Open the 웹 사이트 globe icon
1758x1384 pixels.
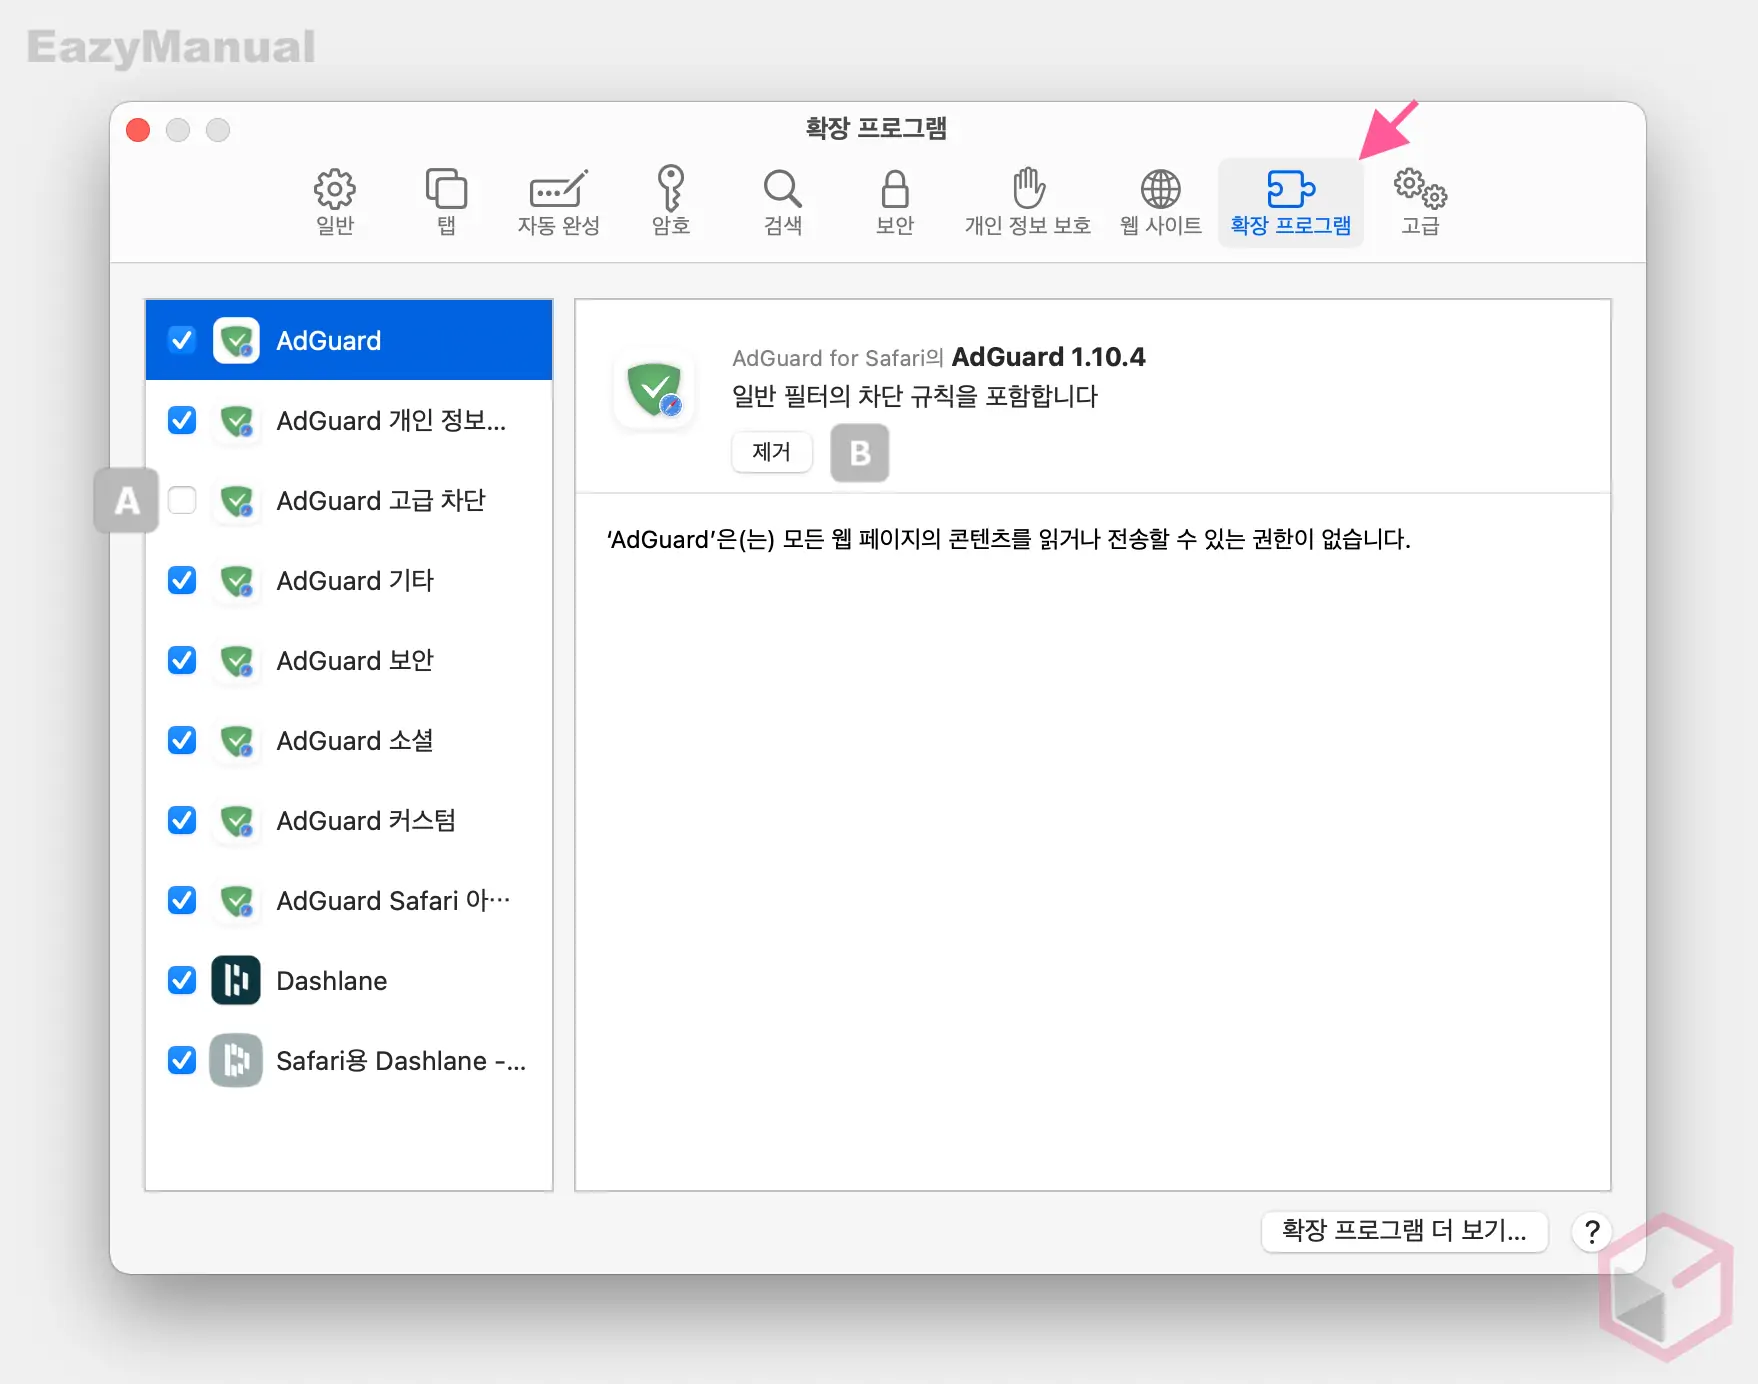tap(1161, 189)
